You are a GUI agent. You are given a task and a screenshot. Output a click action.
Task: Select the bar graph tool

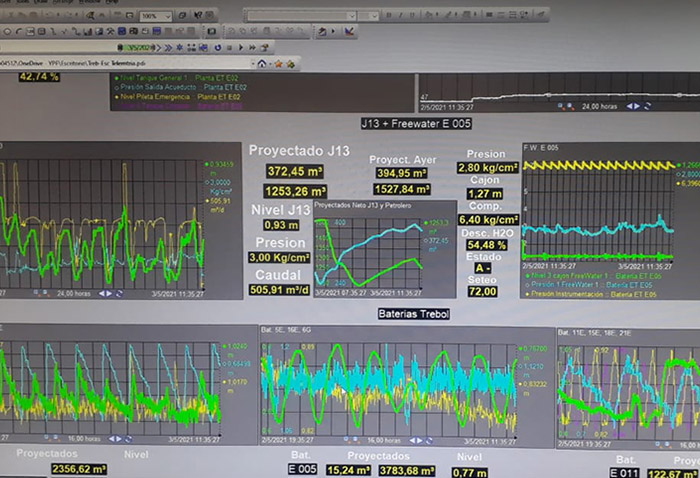pyautogui.click(x=88, y=32)
